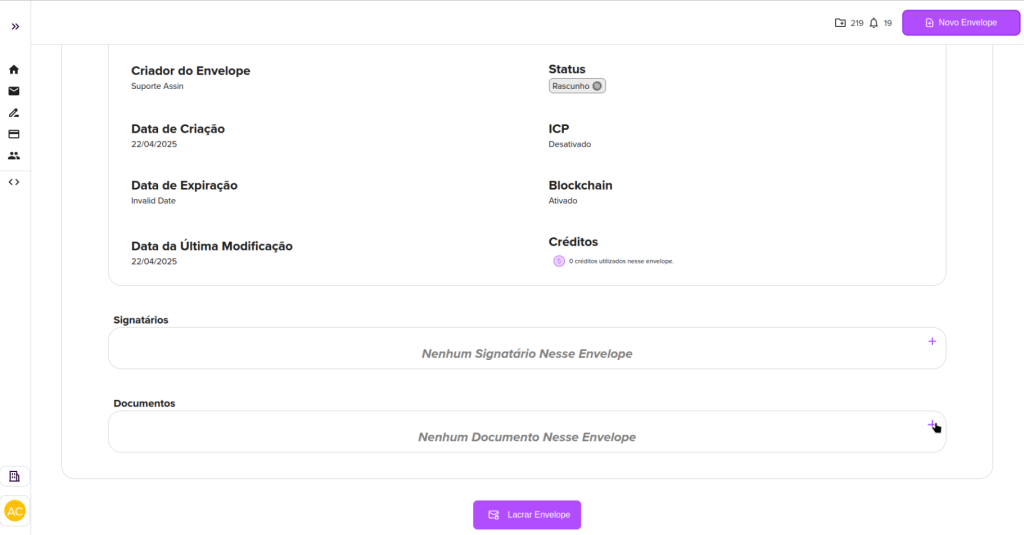This screenshot has width=1024, height=535.
Task: Open the envelopes mail icon in sidebar
Action: coord(14,91)
